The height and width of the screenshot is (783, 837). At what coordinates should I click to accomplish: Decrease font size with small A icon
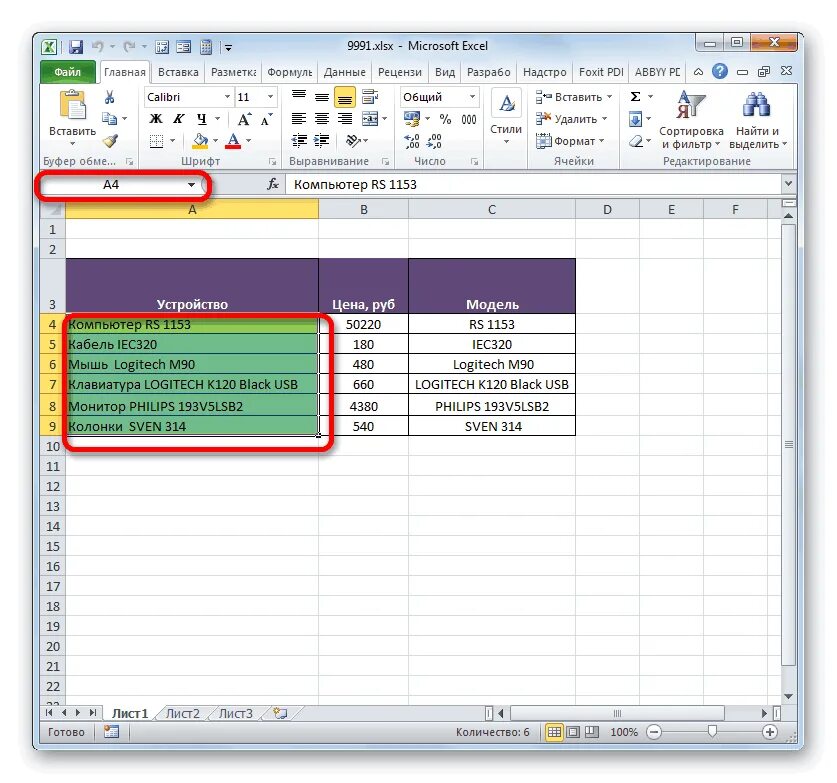[x=266, y=119]
